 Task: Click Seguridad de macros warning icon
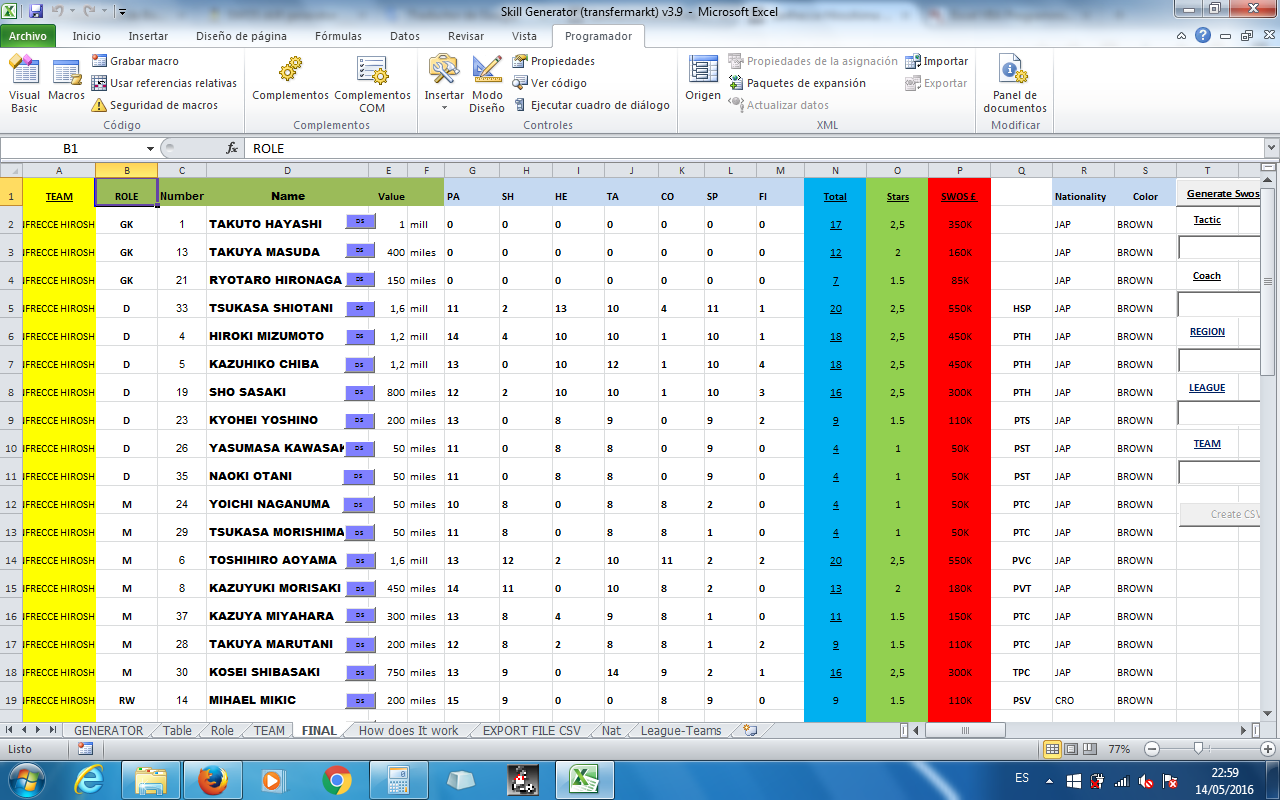99,105
